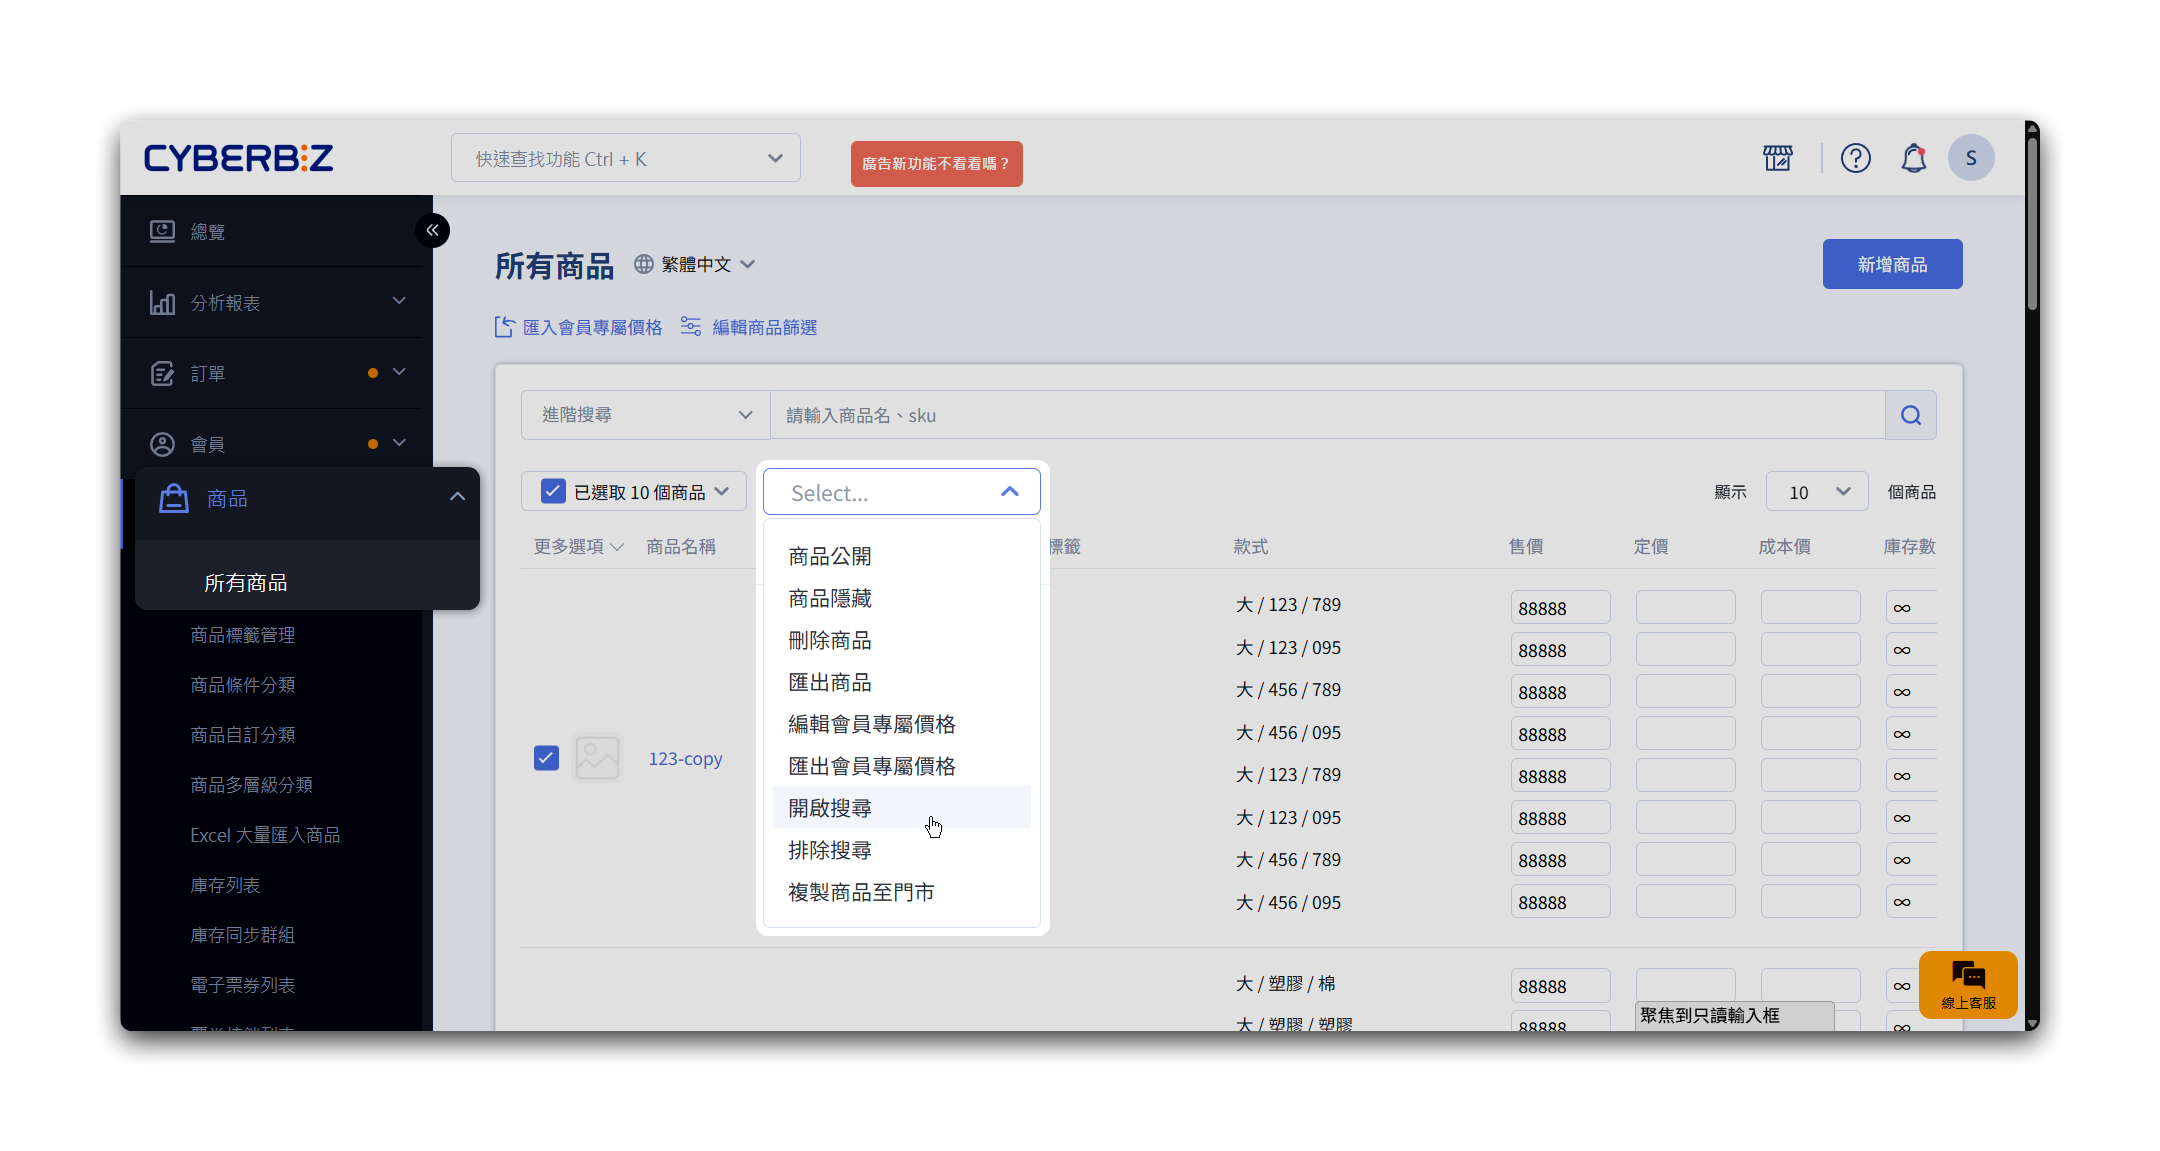The height and width of the screenshot is (1151, 2160).
Task: Expand the 進階搜尋 dropdown
Action: (x=645, y=415)
